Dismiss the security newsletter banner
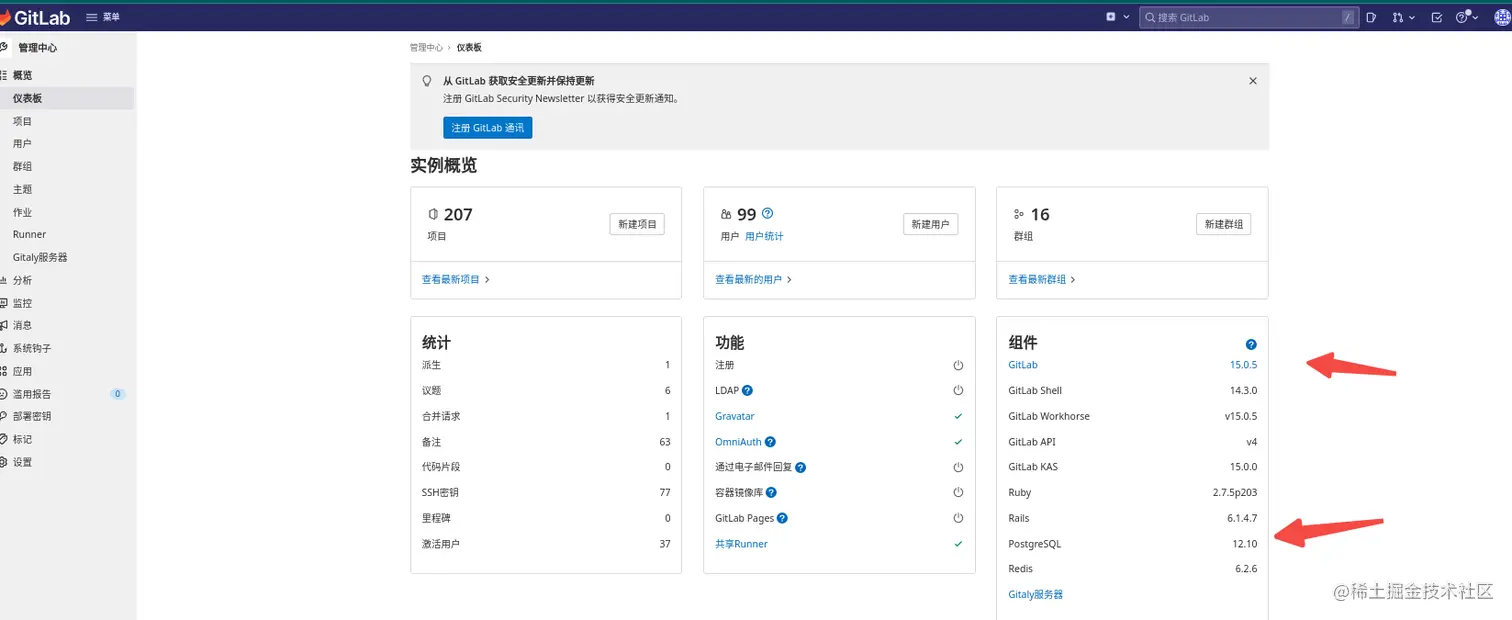The image size is (1512, 620). pyautogui.click(x=1253, y=80)
